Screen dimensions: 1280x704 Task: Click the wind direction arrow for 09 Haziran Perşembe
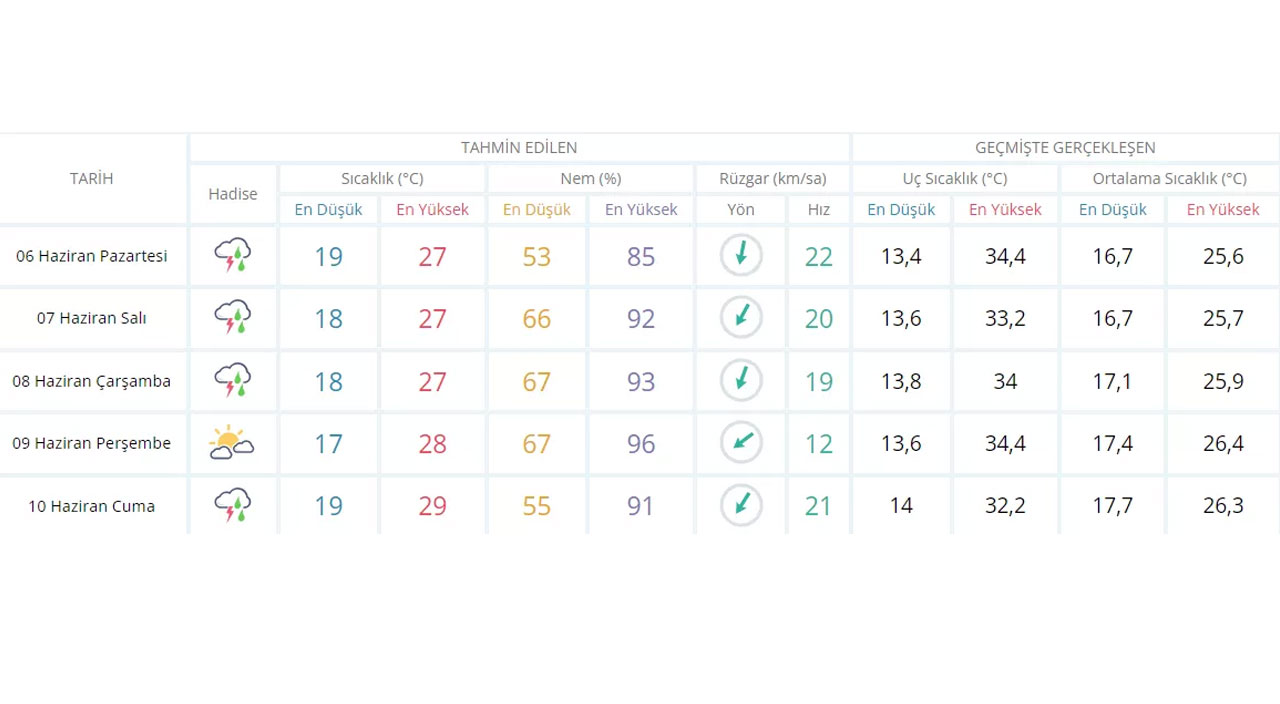[741, 443]
